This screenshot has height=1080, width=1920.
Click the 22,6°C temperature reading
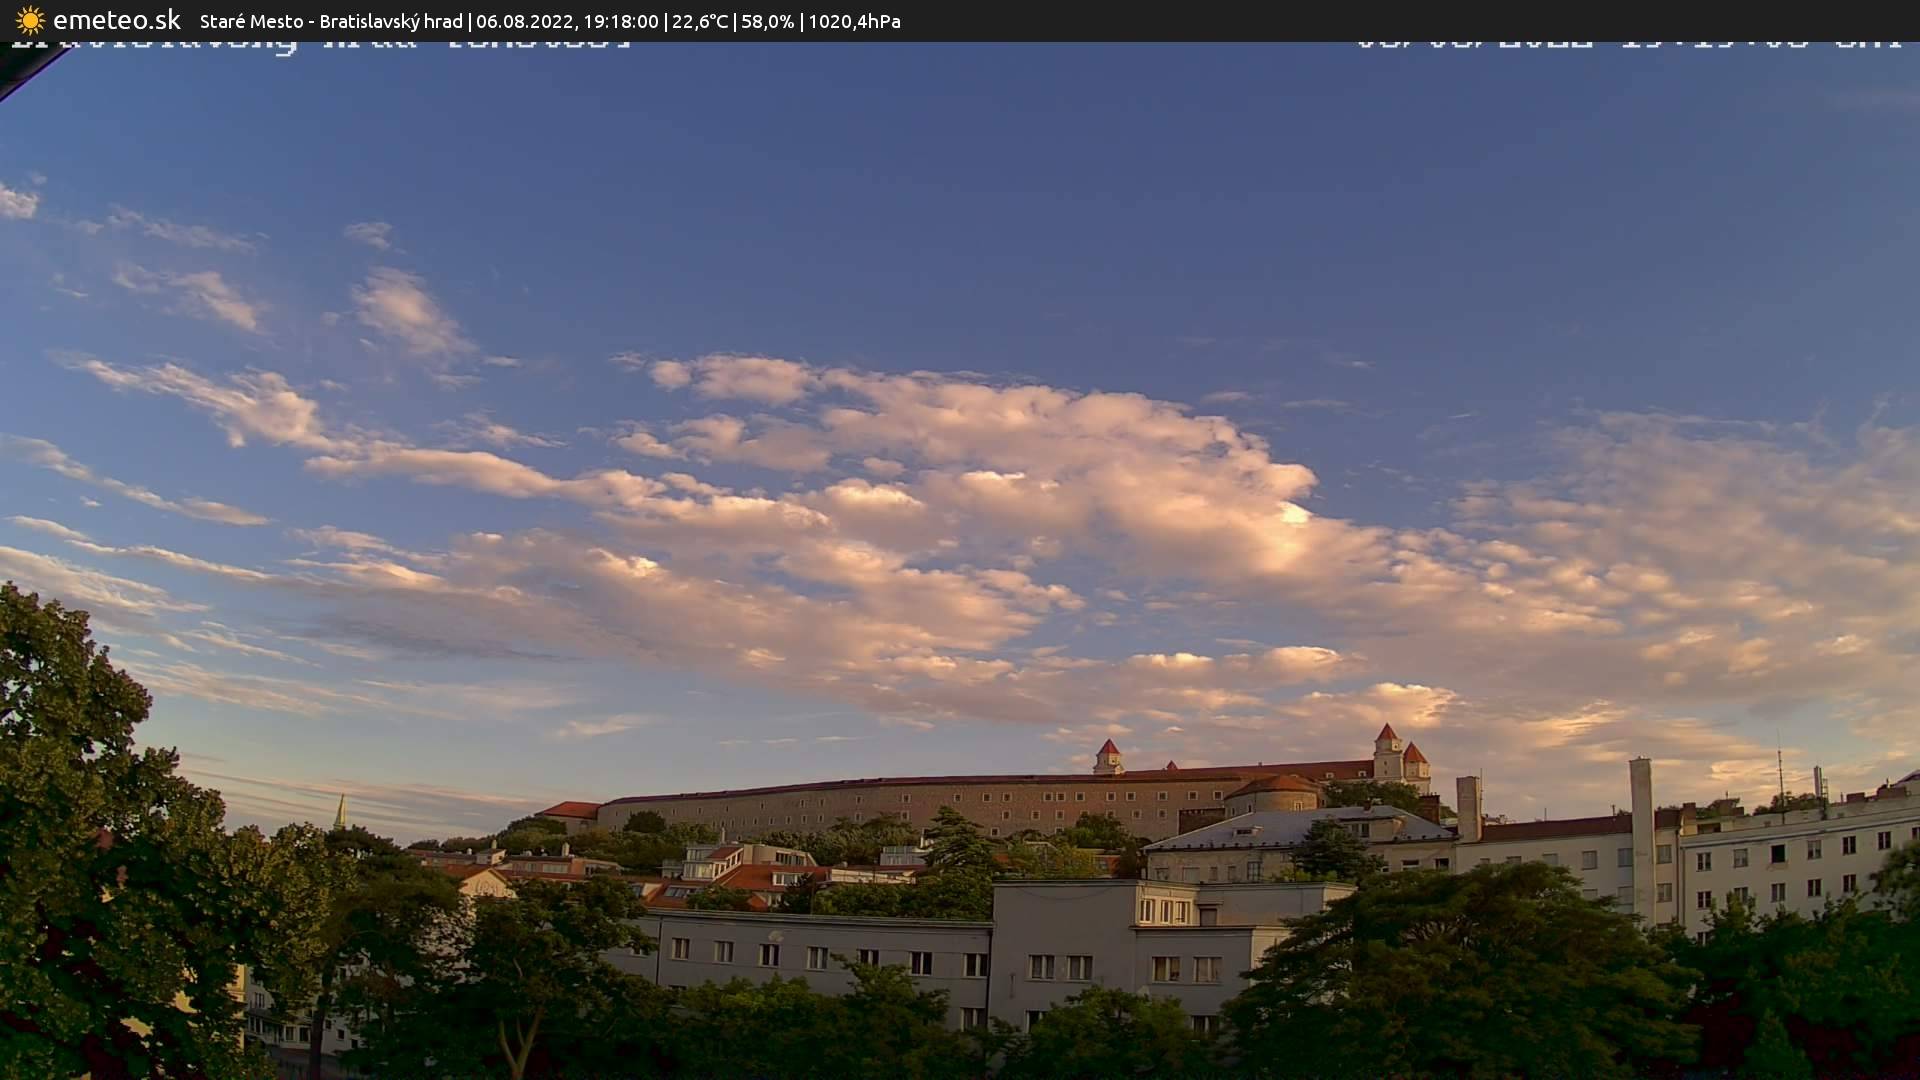coord(700,21)
